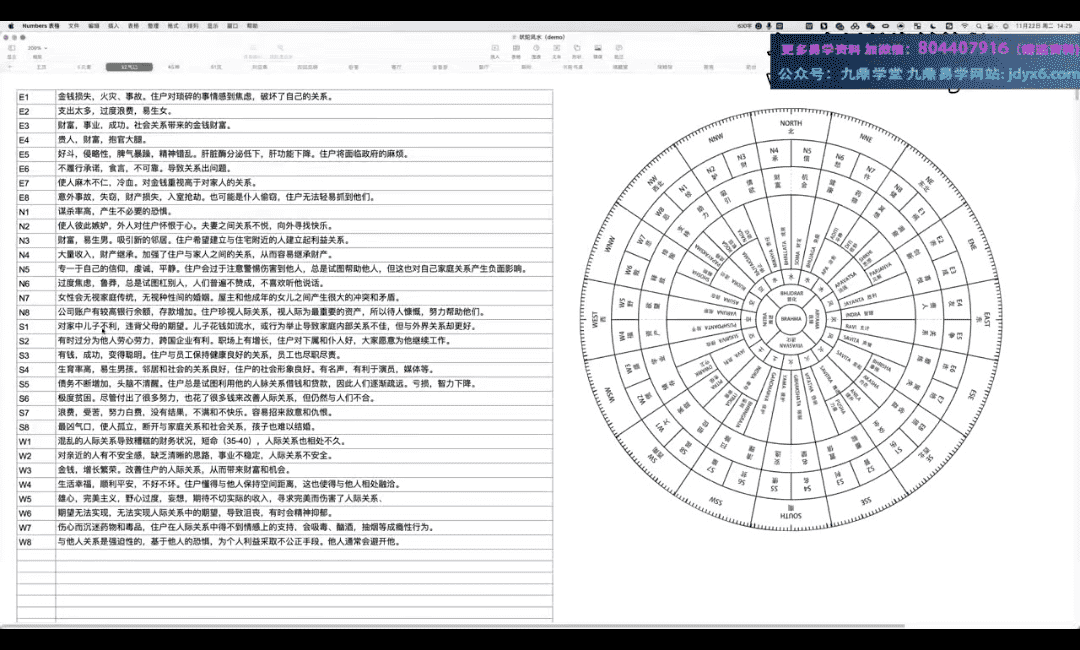Add a new sheet with the plus button
The image size is (1080, 650).
(x=11, y=66)
